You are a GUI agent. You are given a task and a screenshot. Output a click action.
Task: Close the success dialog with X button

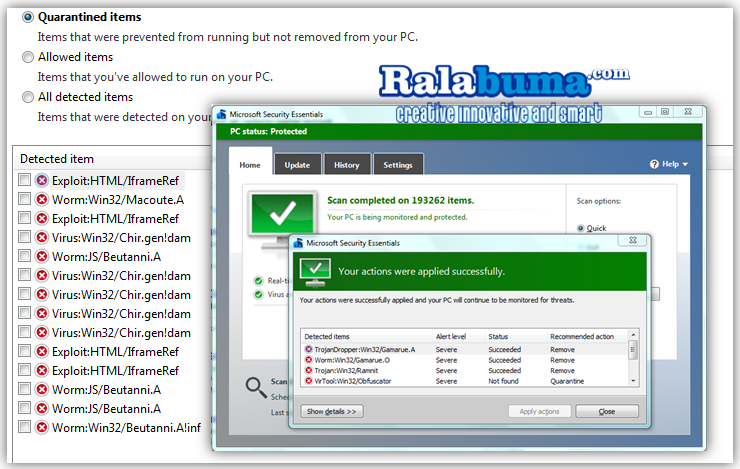click(x=633, y=240)
